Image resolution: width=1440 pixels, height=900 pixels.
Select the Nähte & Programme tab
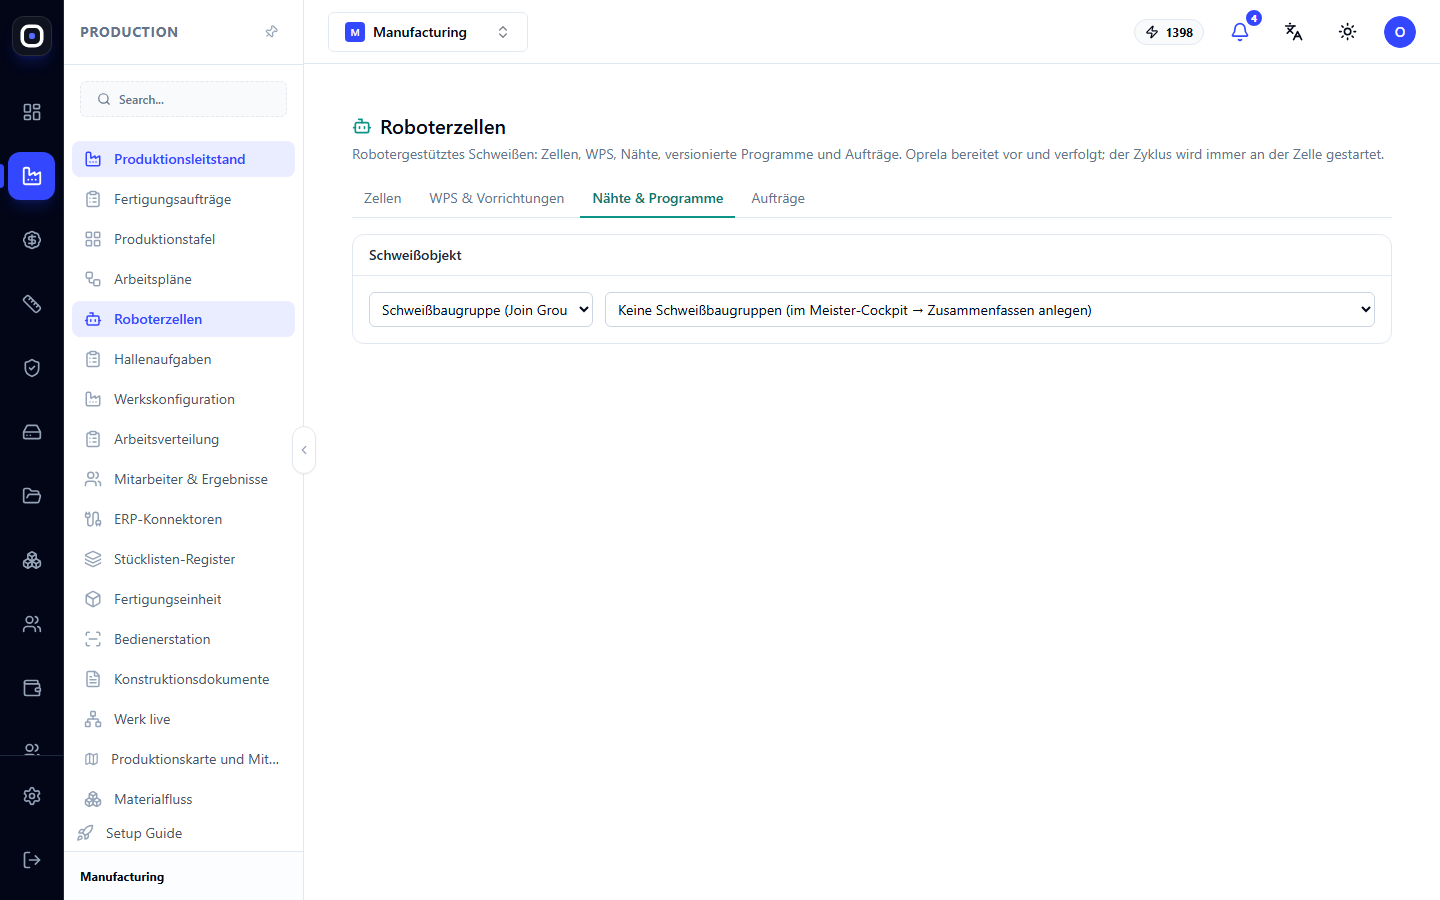pyautogui.click(x=658, y=198)
